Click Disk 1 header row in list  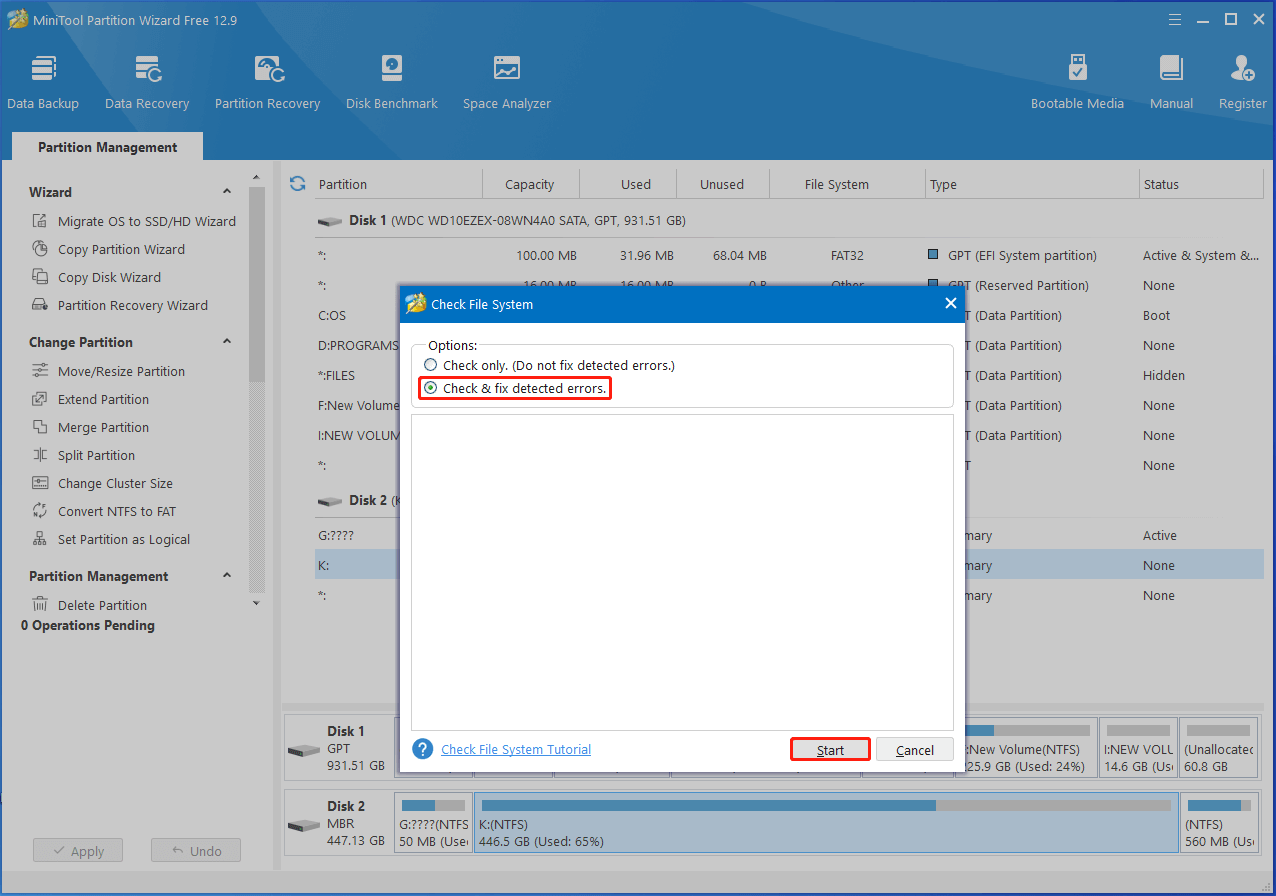tap(789, 220)
